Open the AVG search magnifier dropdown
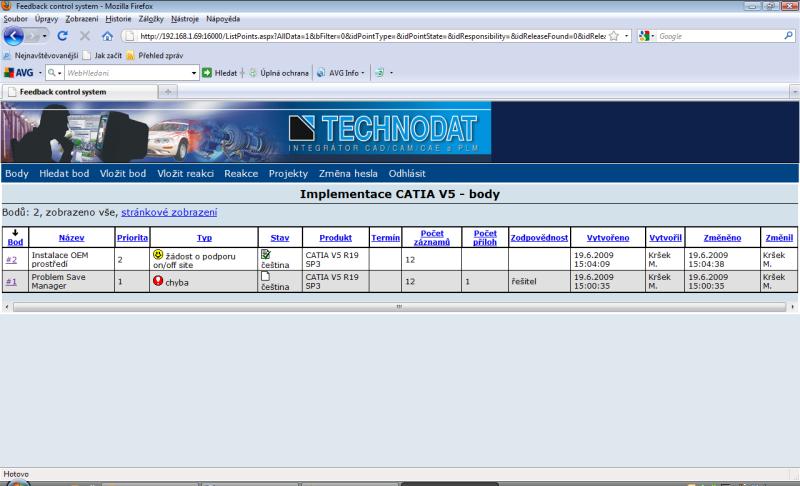The width and height of the screenshot is (800, 486). pos(54,73)
